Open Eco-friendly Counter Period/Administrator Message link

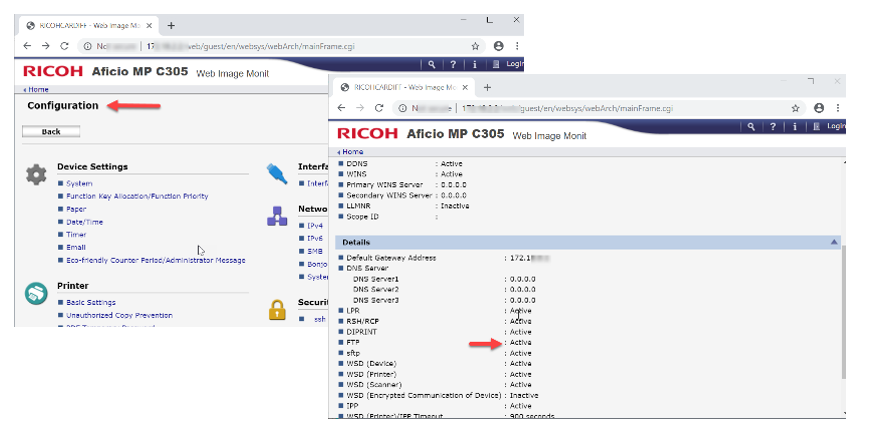pyautogui.click(x=156, y=260)
